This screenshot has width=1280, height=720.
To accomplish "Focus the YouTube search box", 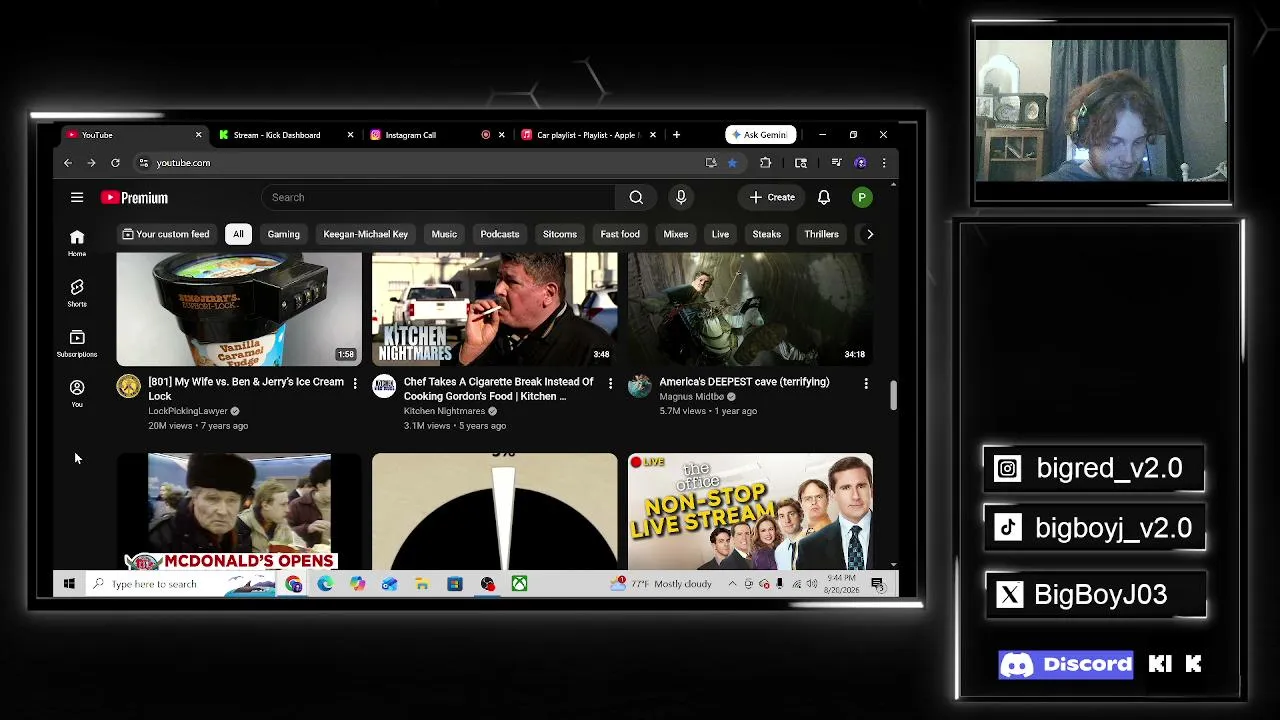I will [439, 197].
